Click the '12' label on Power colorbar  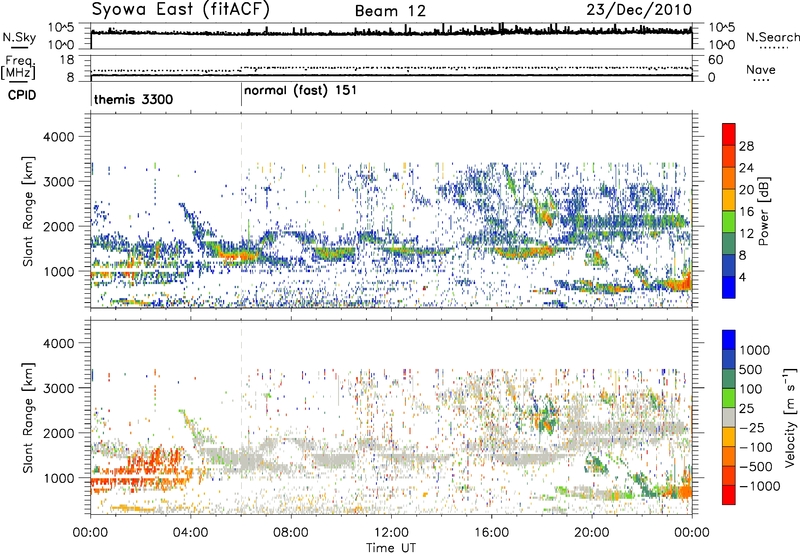(746, 234)
